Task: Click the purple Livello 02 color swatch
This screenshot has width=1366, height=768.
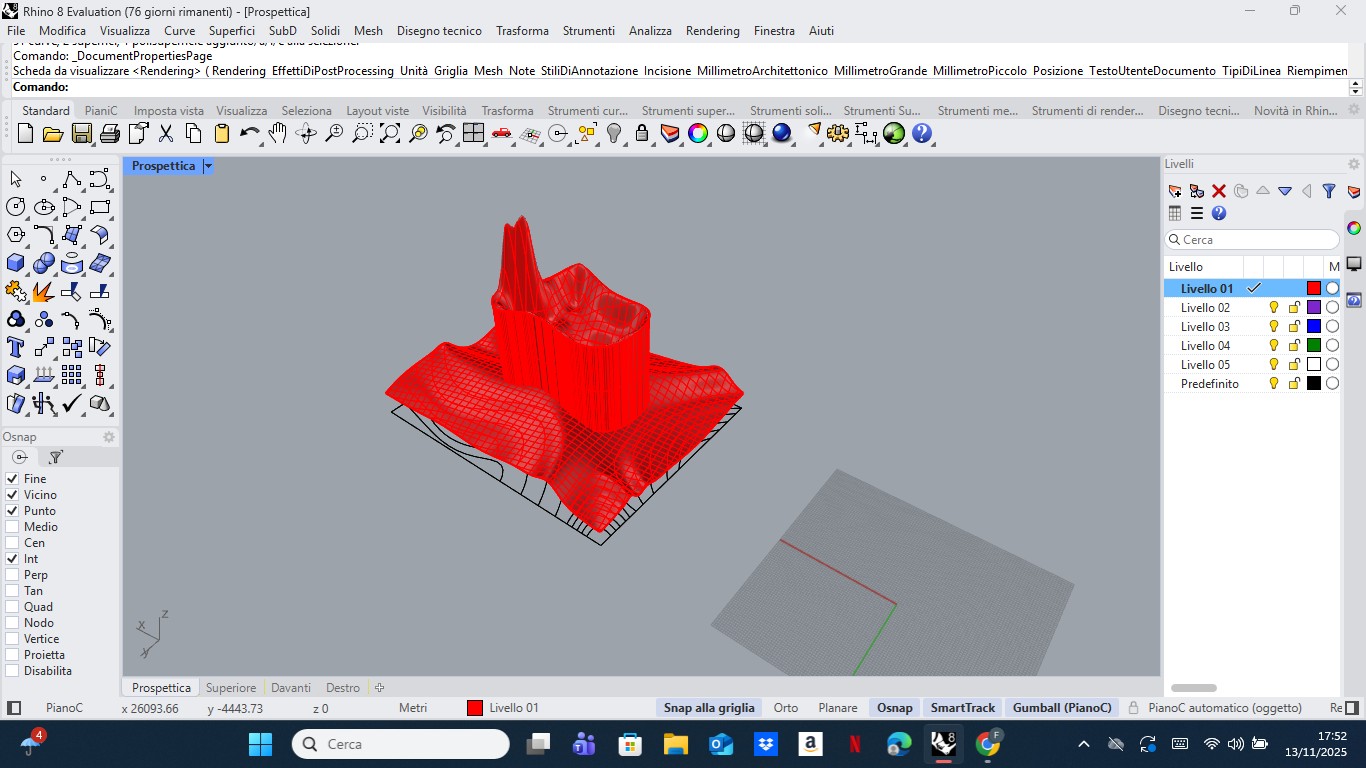Action: [x=1314, y=308]
